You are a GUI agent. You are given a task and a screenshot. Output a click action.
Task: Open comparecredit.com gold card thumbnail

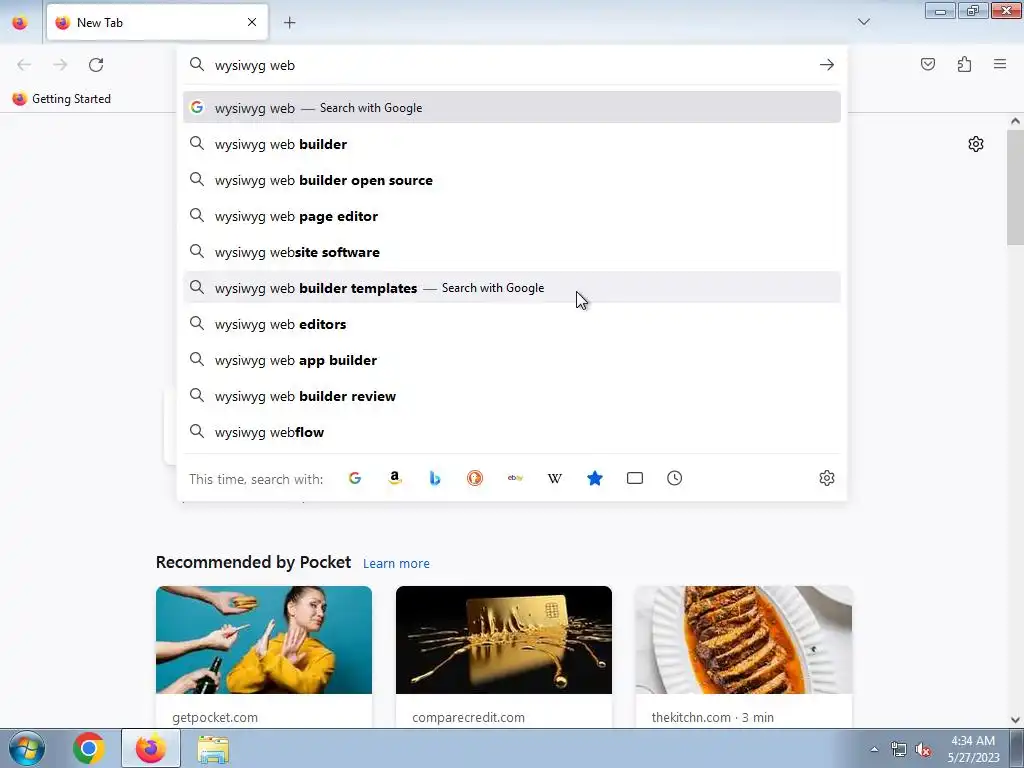504,640
